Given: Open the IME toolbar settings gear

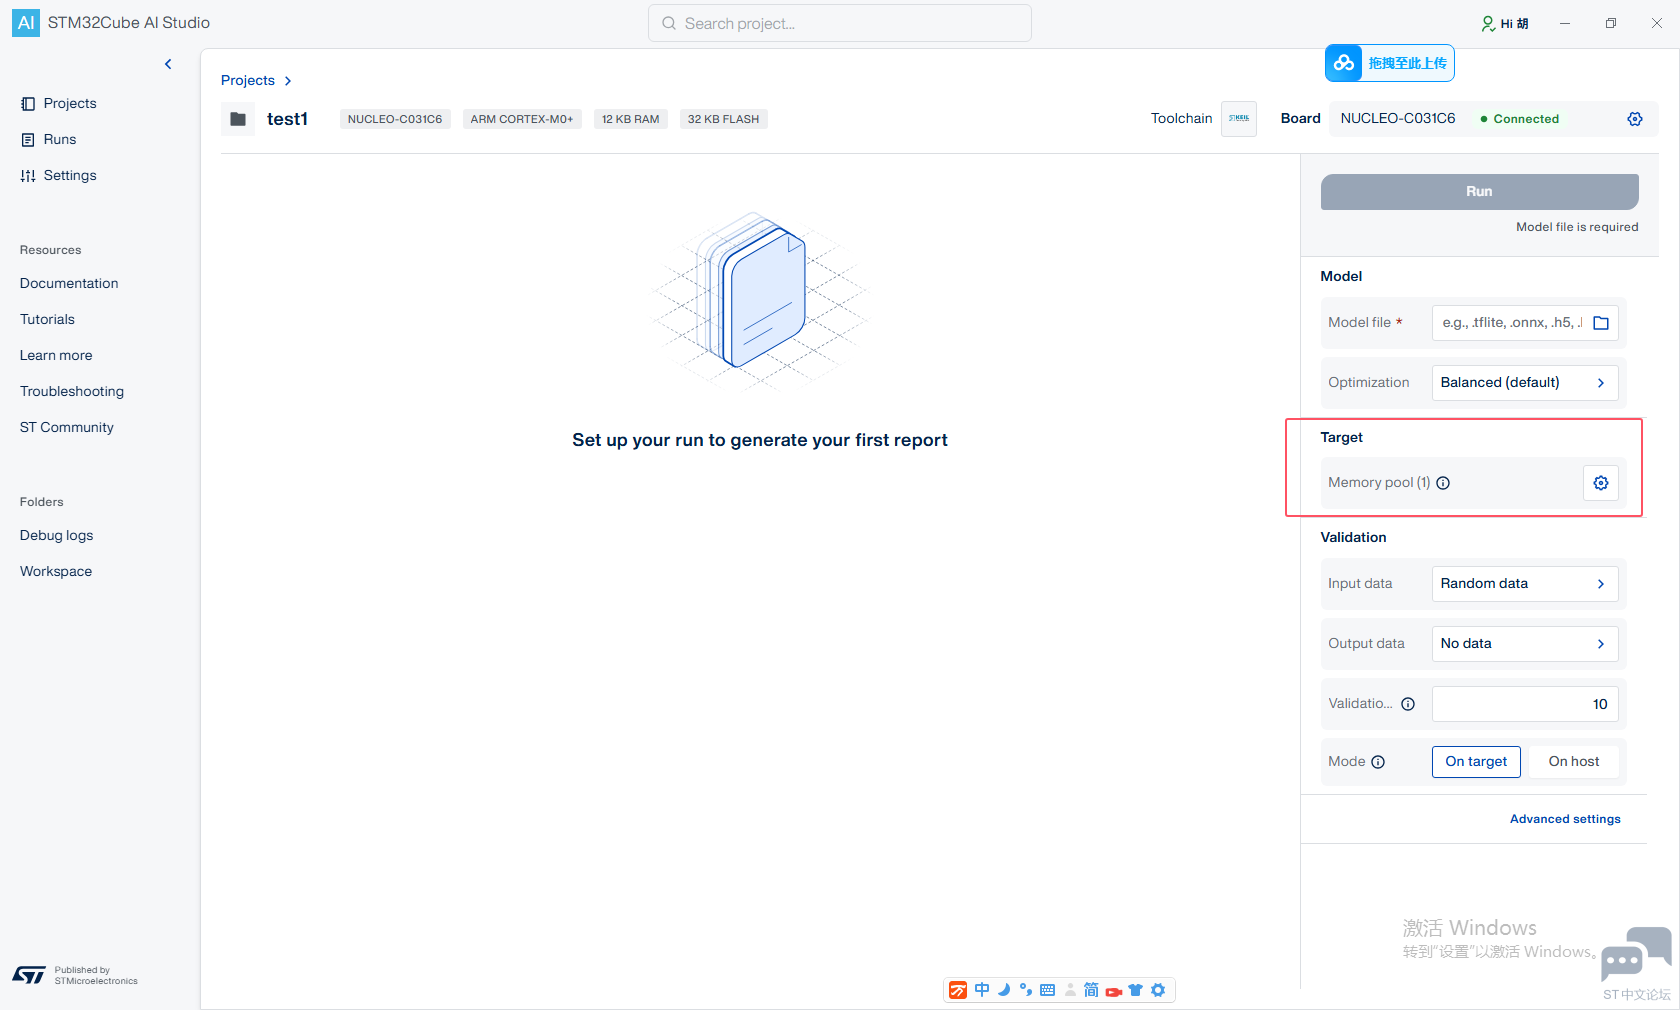Looking at the screenshot, I should [x=1158, y=990].
